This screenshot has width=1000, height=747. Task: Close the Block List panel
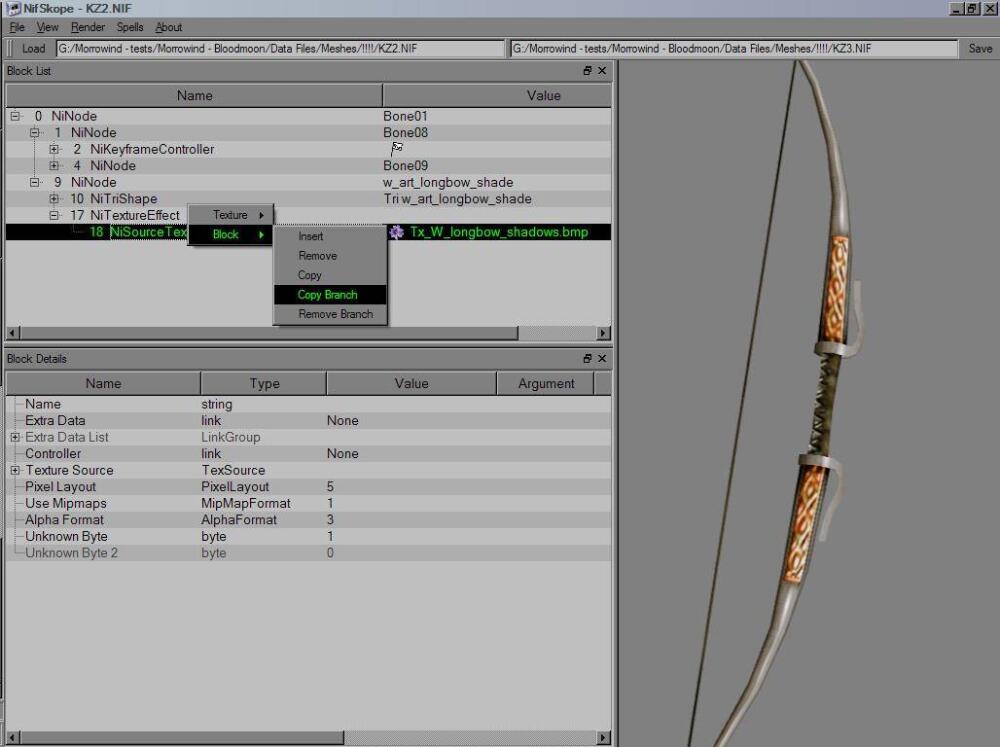click(x=602, y=71)
